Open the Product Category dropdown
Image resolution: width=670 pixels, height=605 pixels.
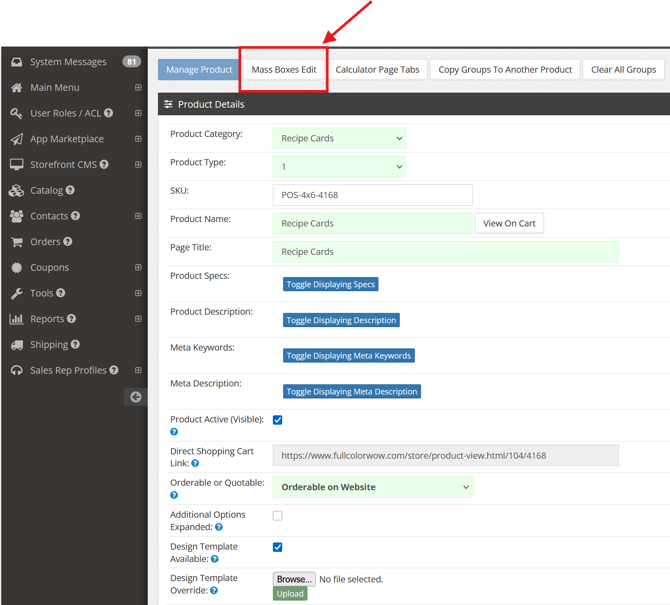point(339,139)
